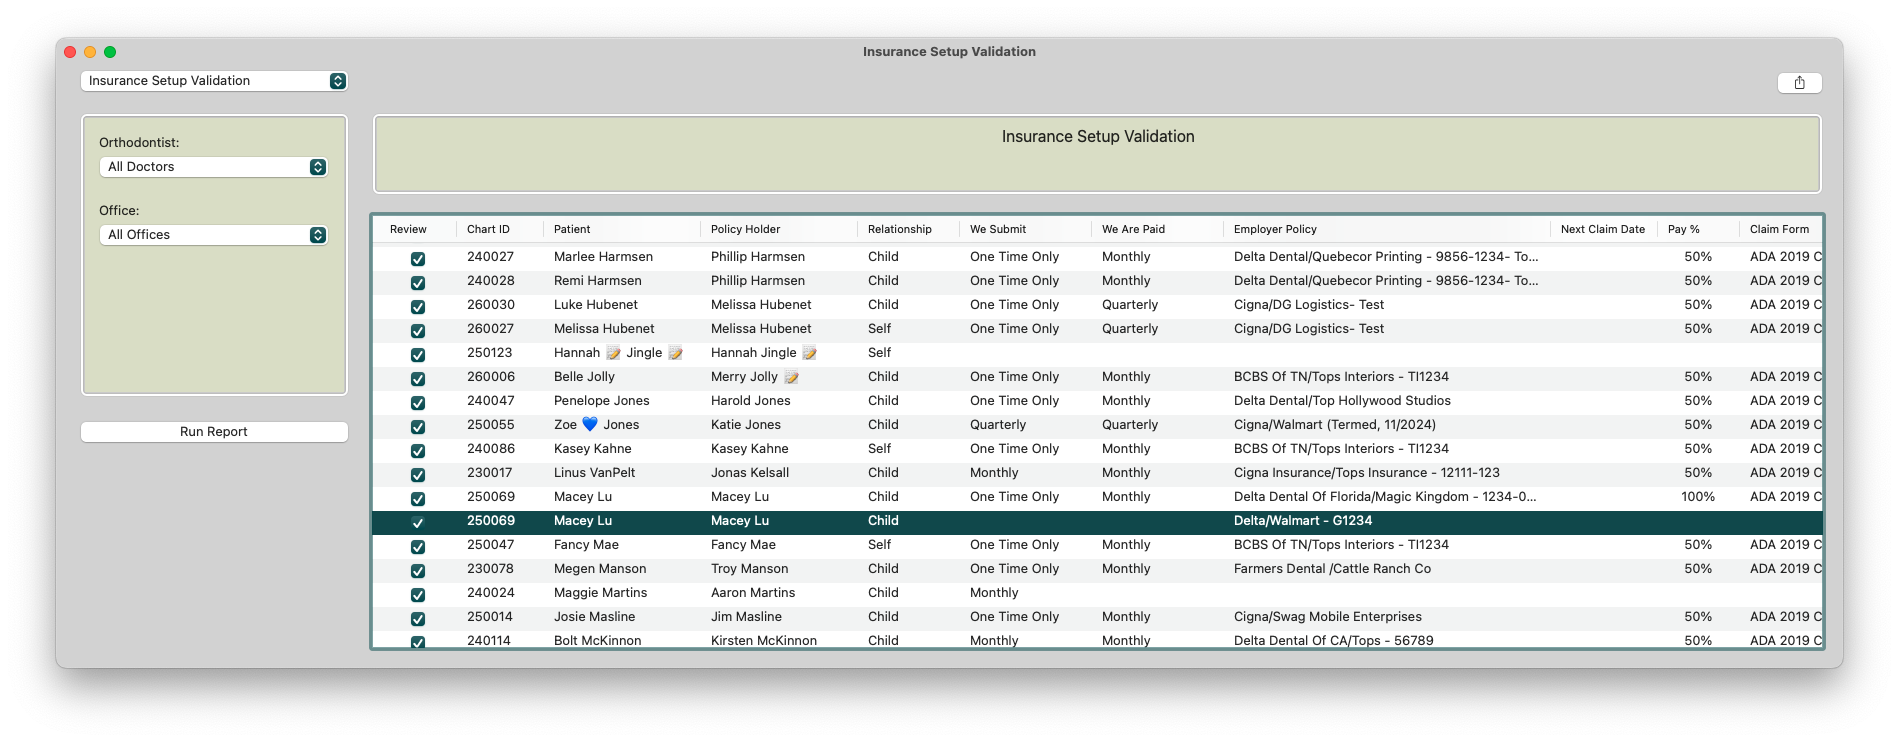Click policy holder Jonas Kelsall
This screenshot has height=742, width=1899.
[x=750, y=473]
